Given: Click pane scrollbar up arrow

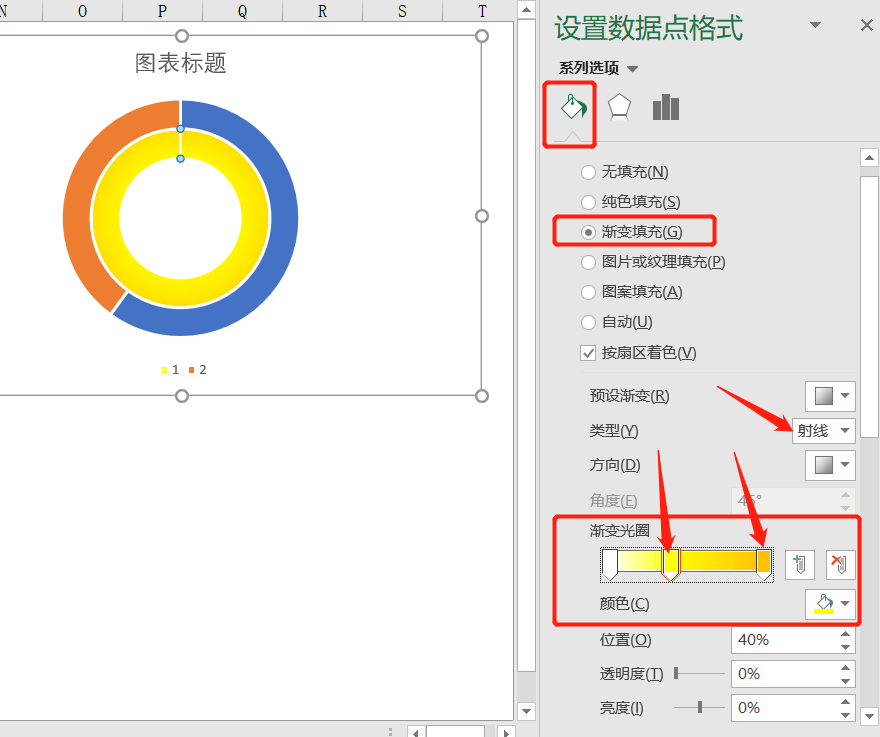Looking at the screenshot, I should [x=869, y=158].
